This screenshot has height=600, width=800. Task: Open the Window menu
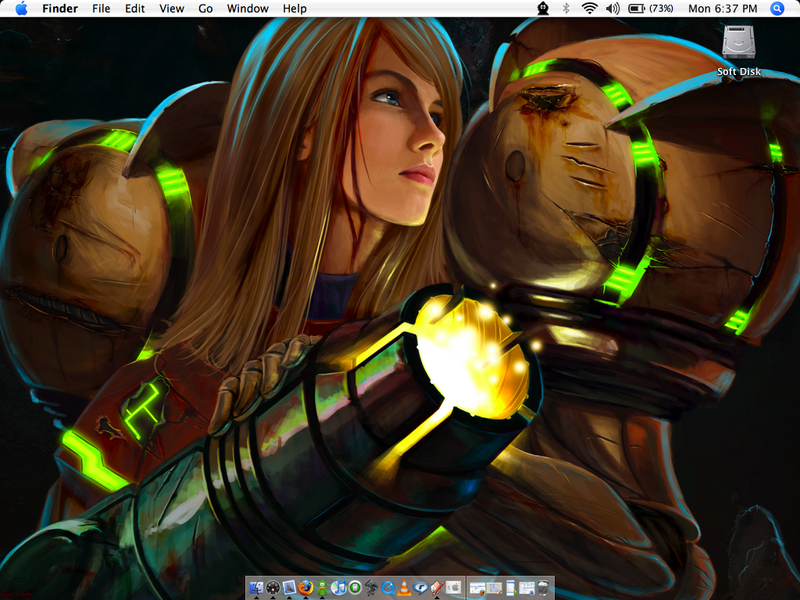point(247,9)
